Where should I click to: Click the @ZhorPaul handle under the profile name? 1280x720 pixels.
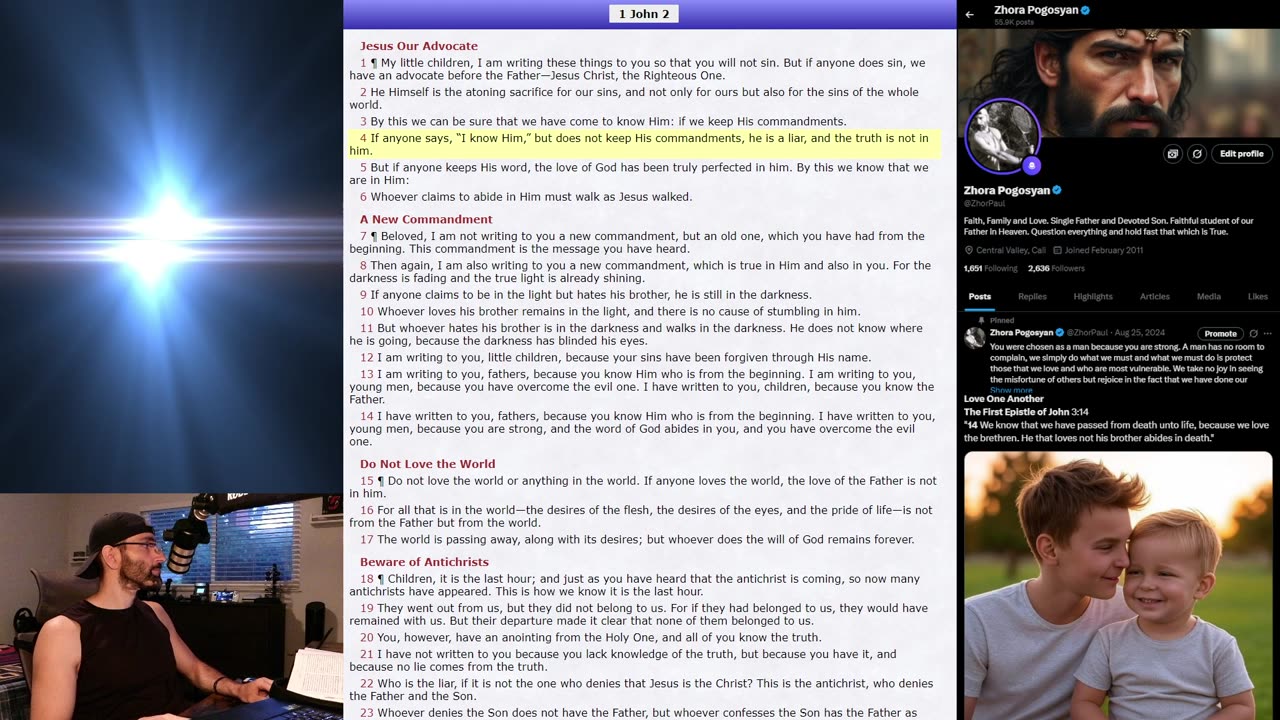(x=985, y=203)
